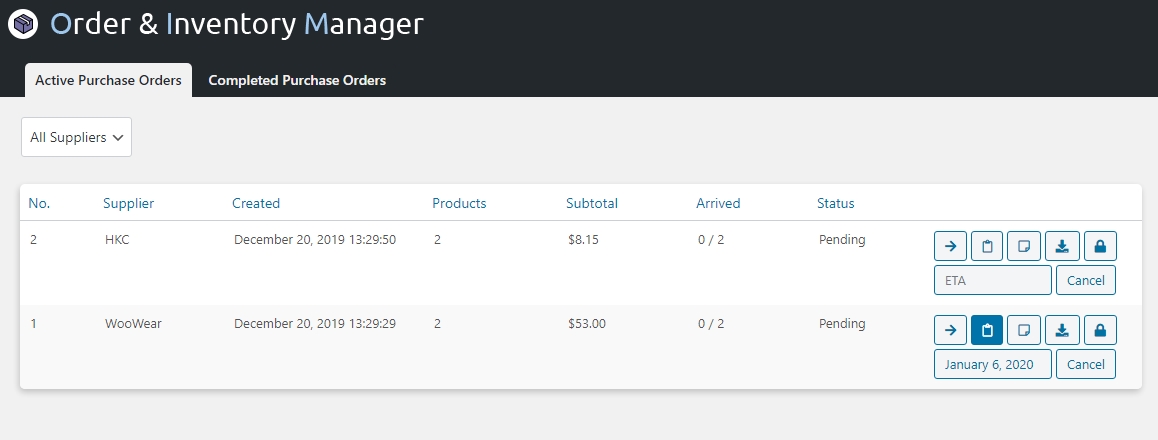Click the date December 20, 2019 13:29:50

(x=315, y=240)
